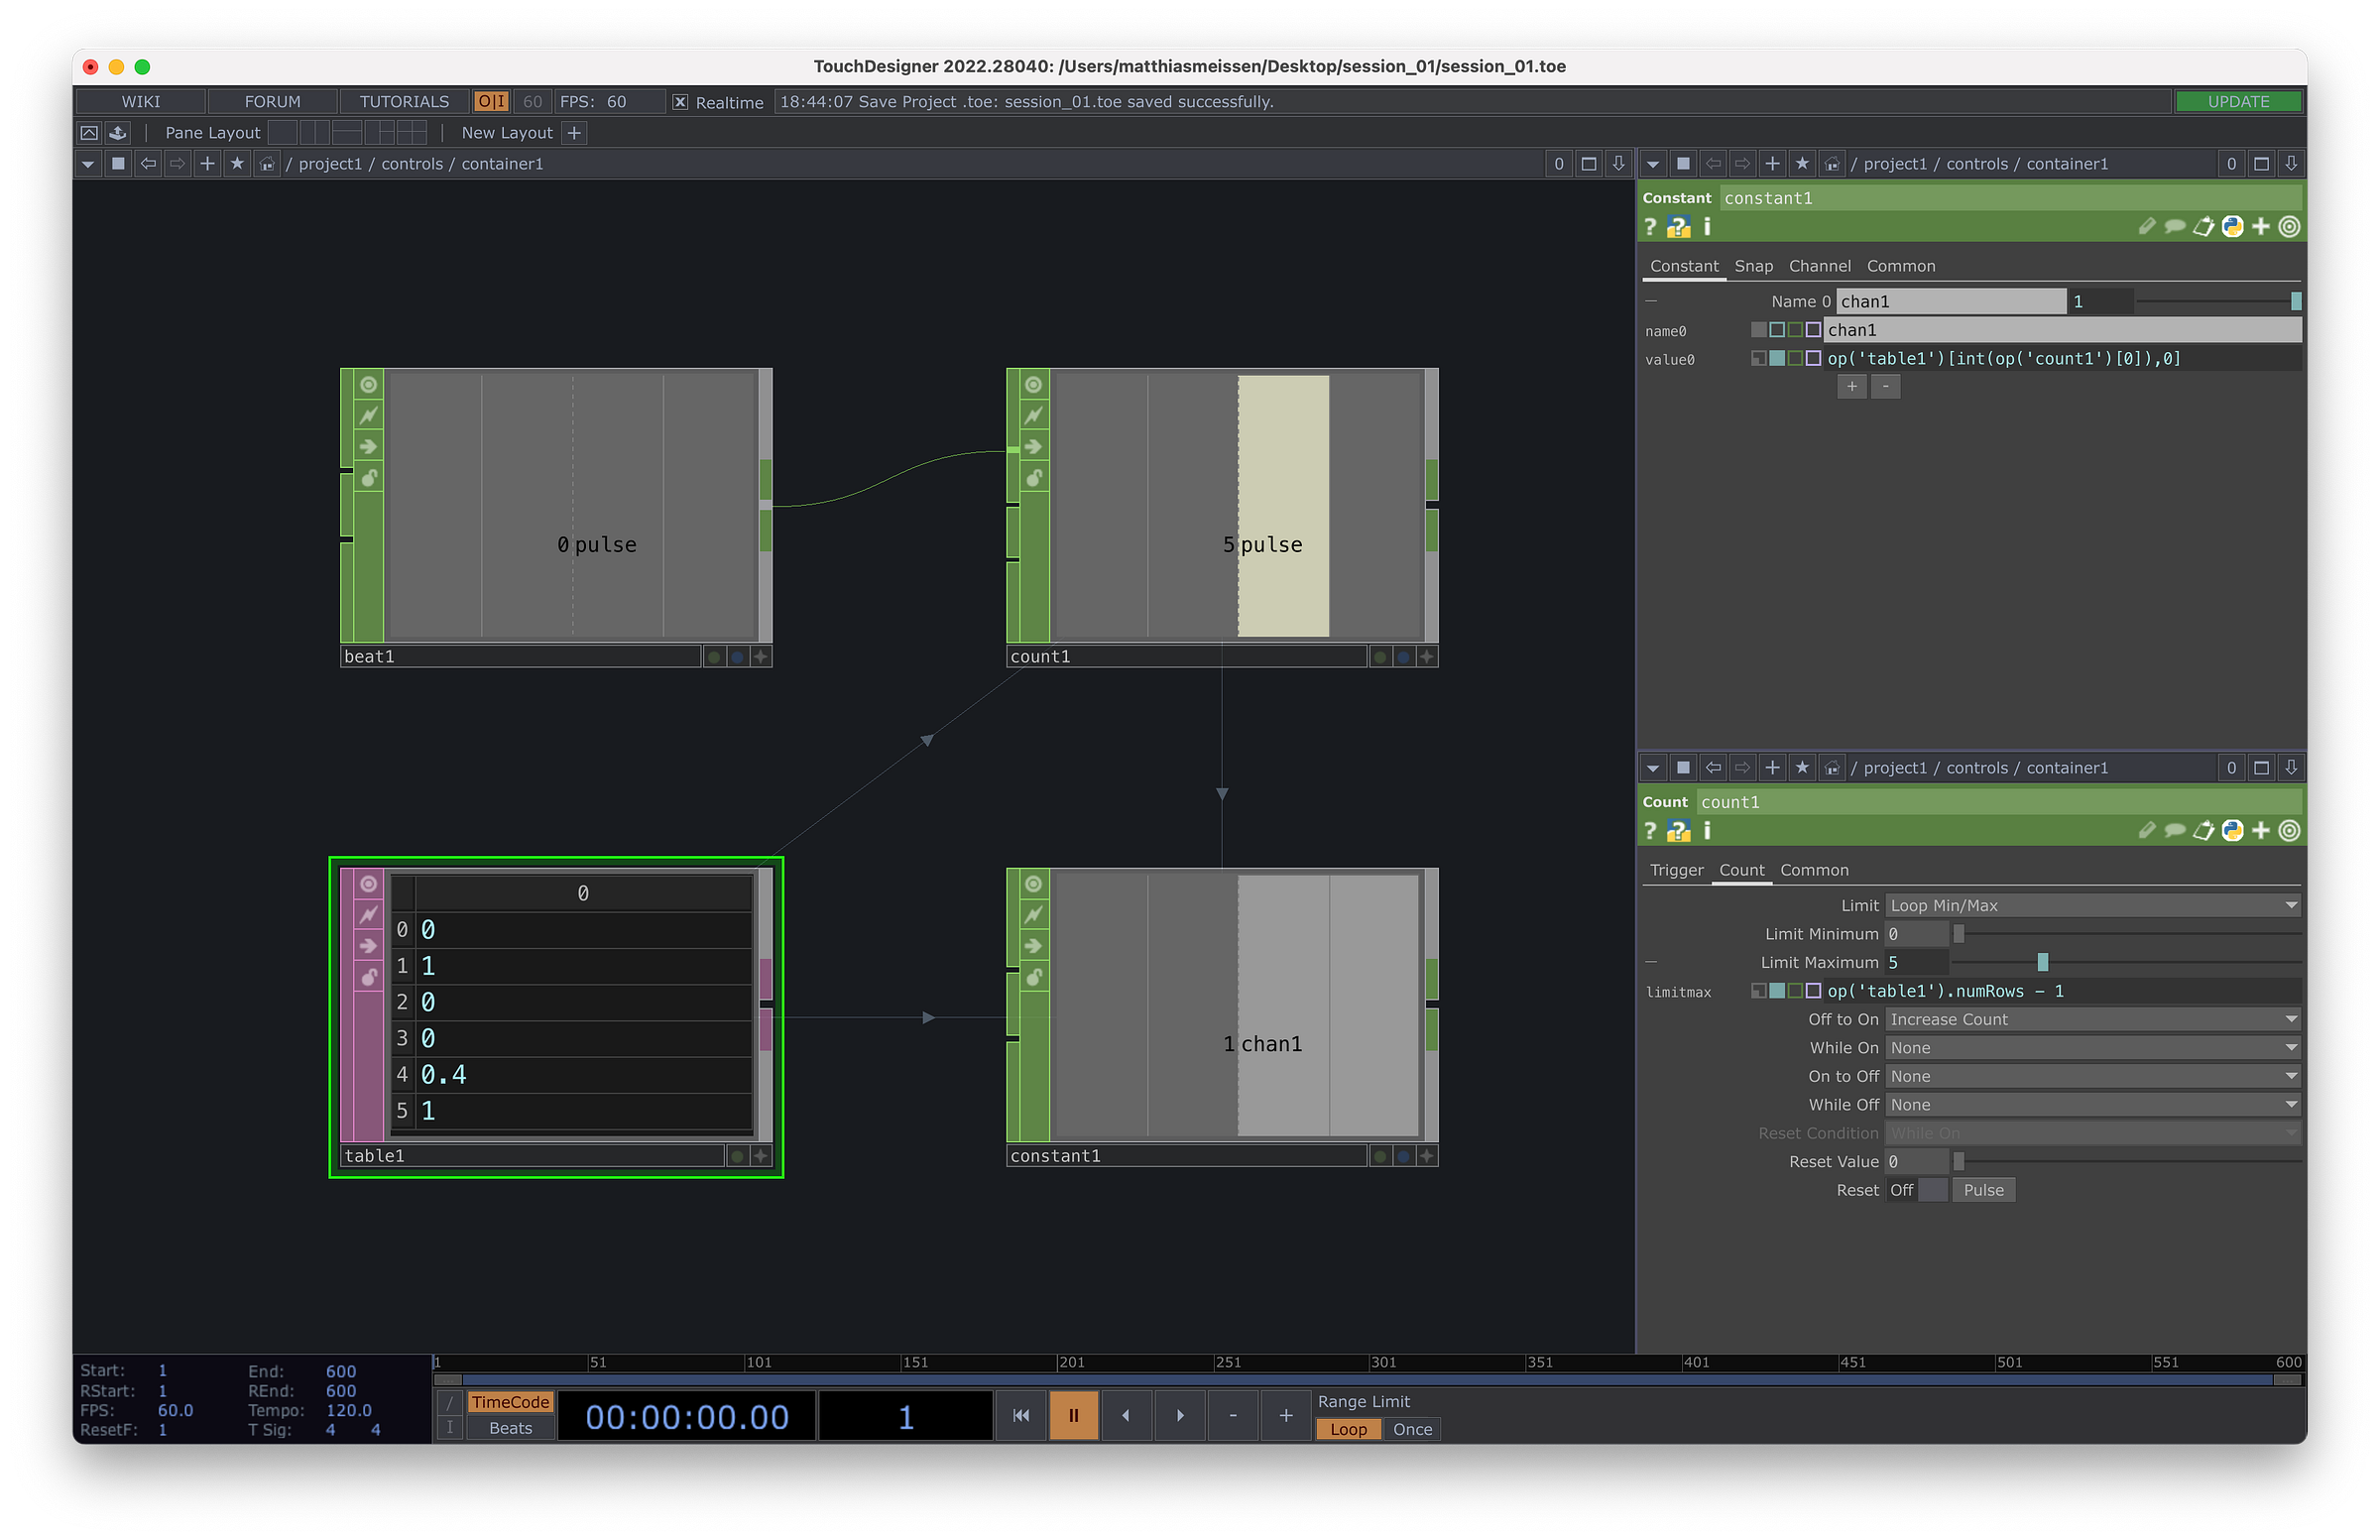Click the info icon in the Count parameters
Image resolution: width=2380 pixels, height=1540 pixels.
coord(1707,831)
